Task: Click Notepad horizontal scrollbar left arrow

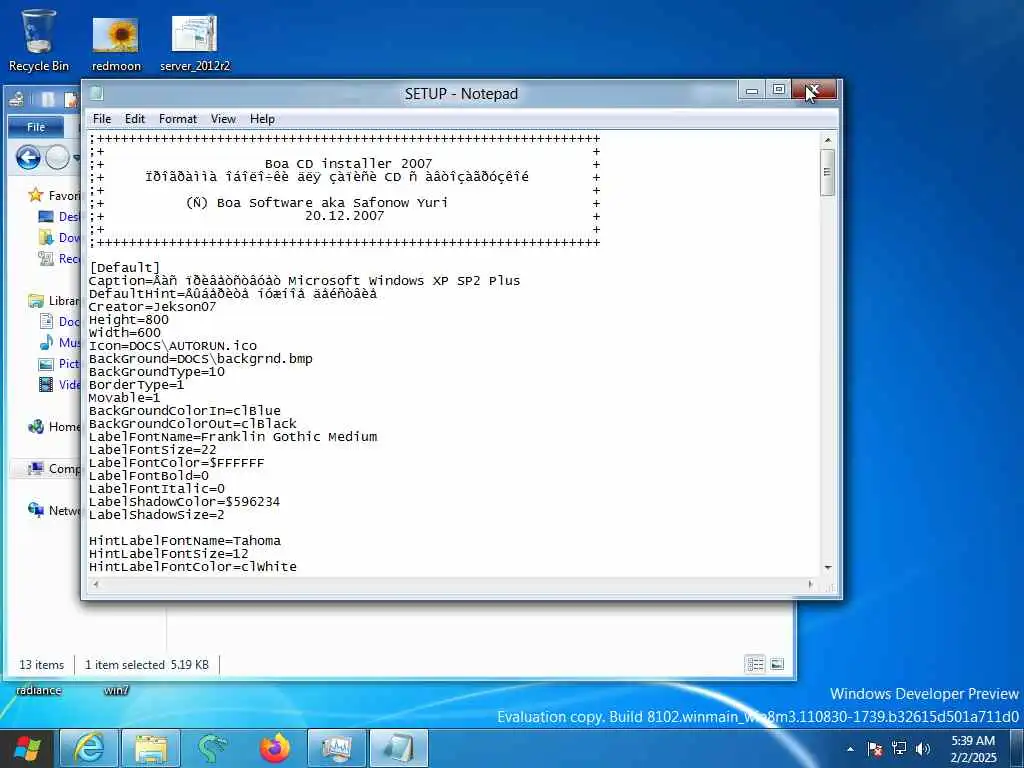Action: 96,584
